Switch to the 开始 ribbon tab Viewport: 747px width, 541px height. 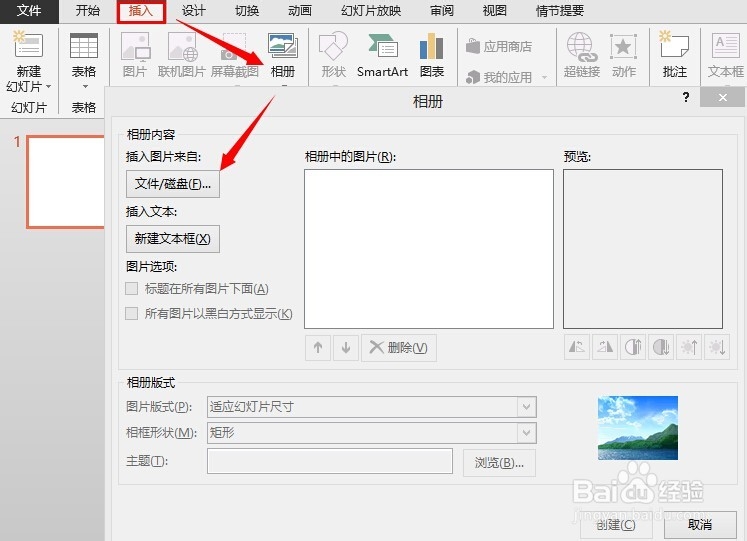tap(88, 10)
